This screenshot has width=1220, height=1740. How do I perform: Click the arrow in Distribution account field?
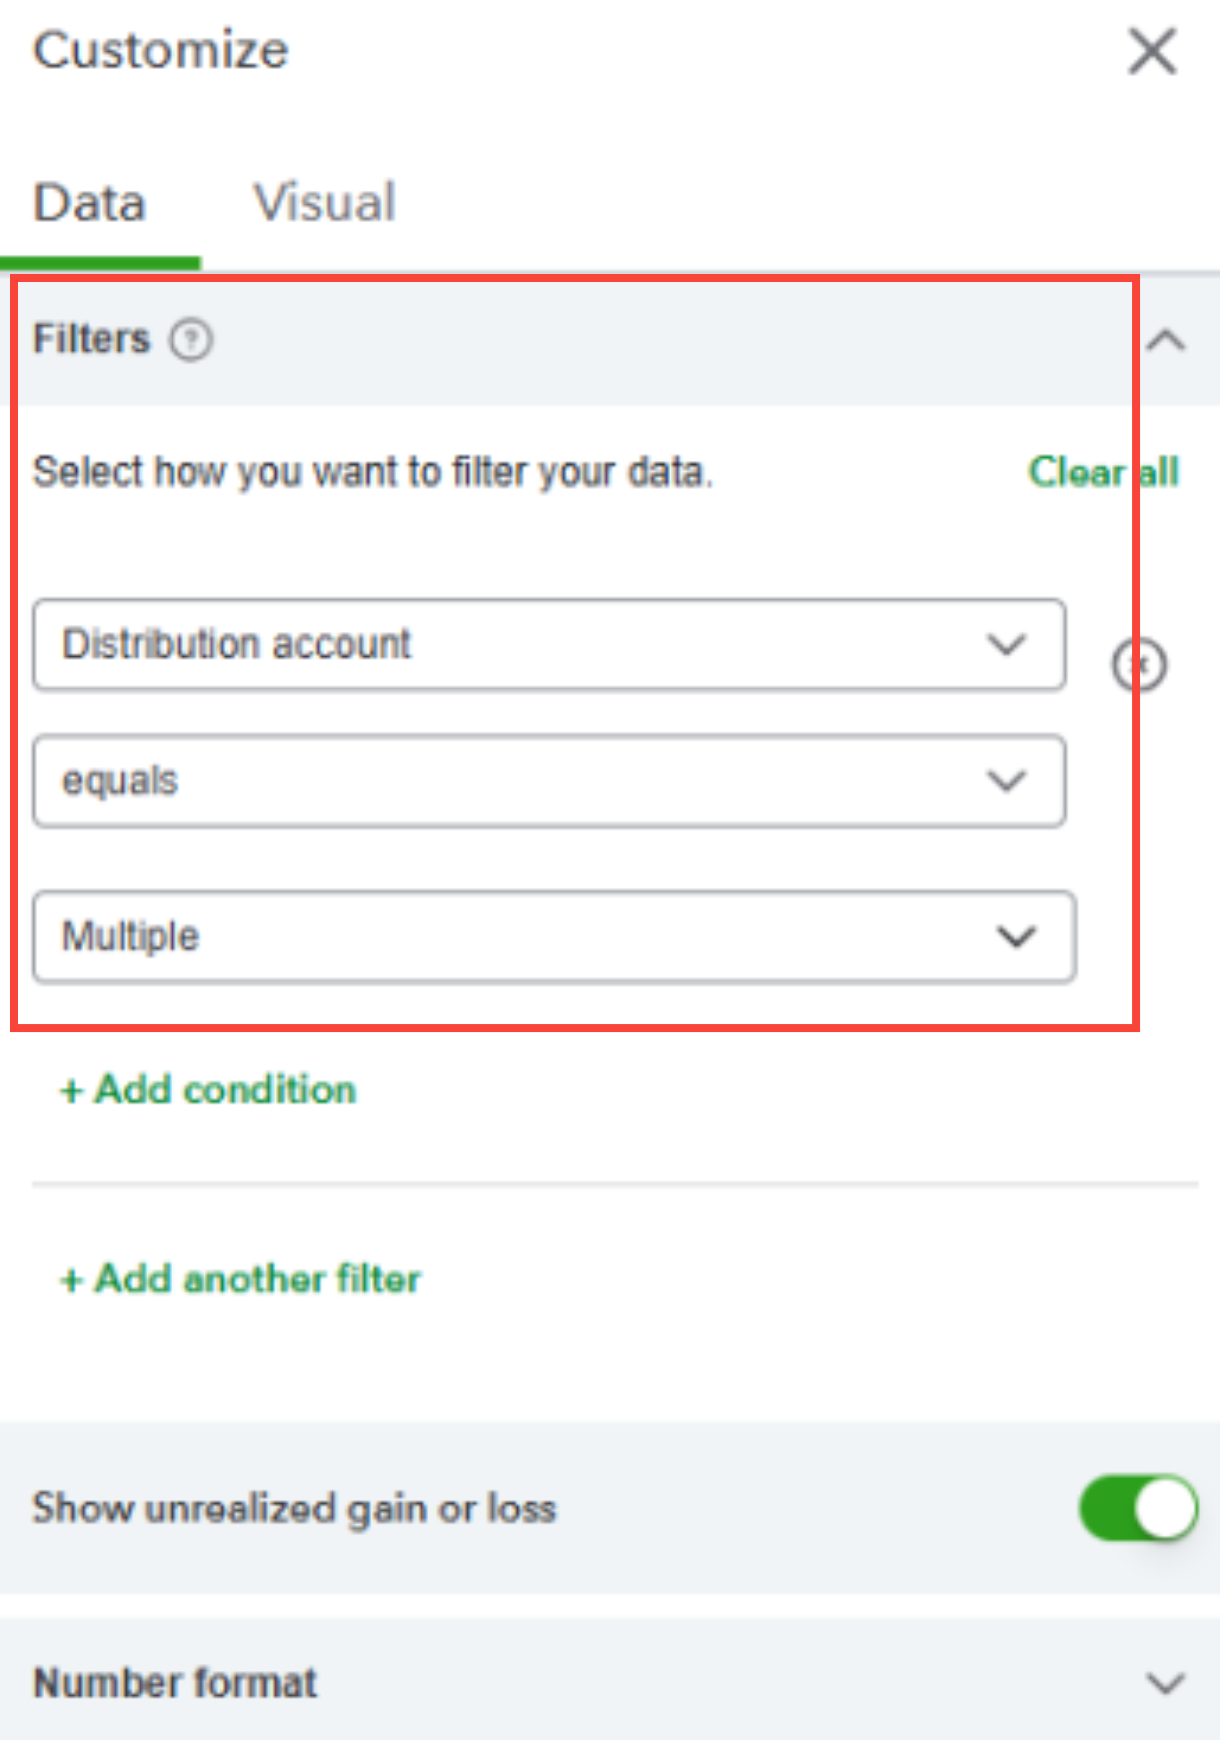tap(1006, 645)
